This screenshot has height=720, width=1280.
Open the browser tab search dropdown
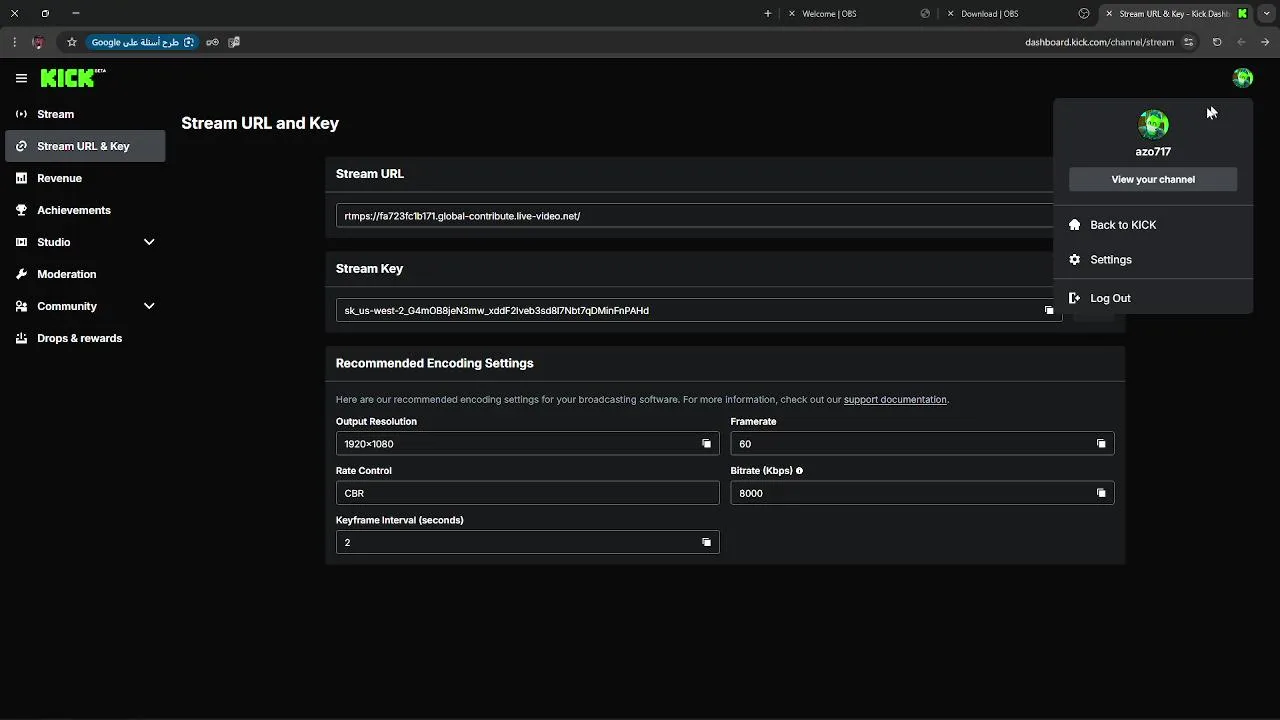1266,14
